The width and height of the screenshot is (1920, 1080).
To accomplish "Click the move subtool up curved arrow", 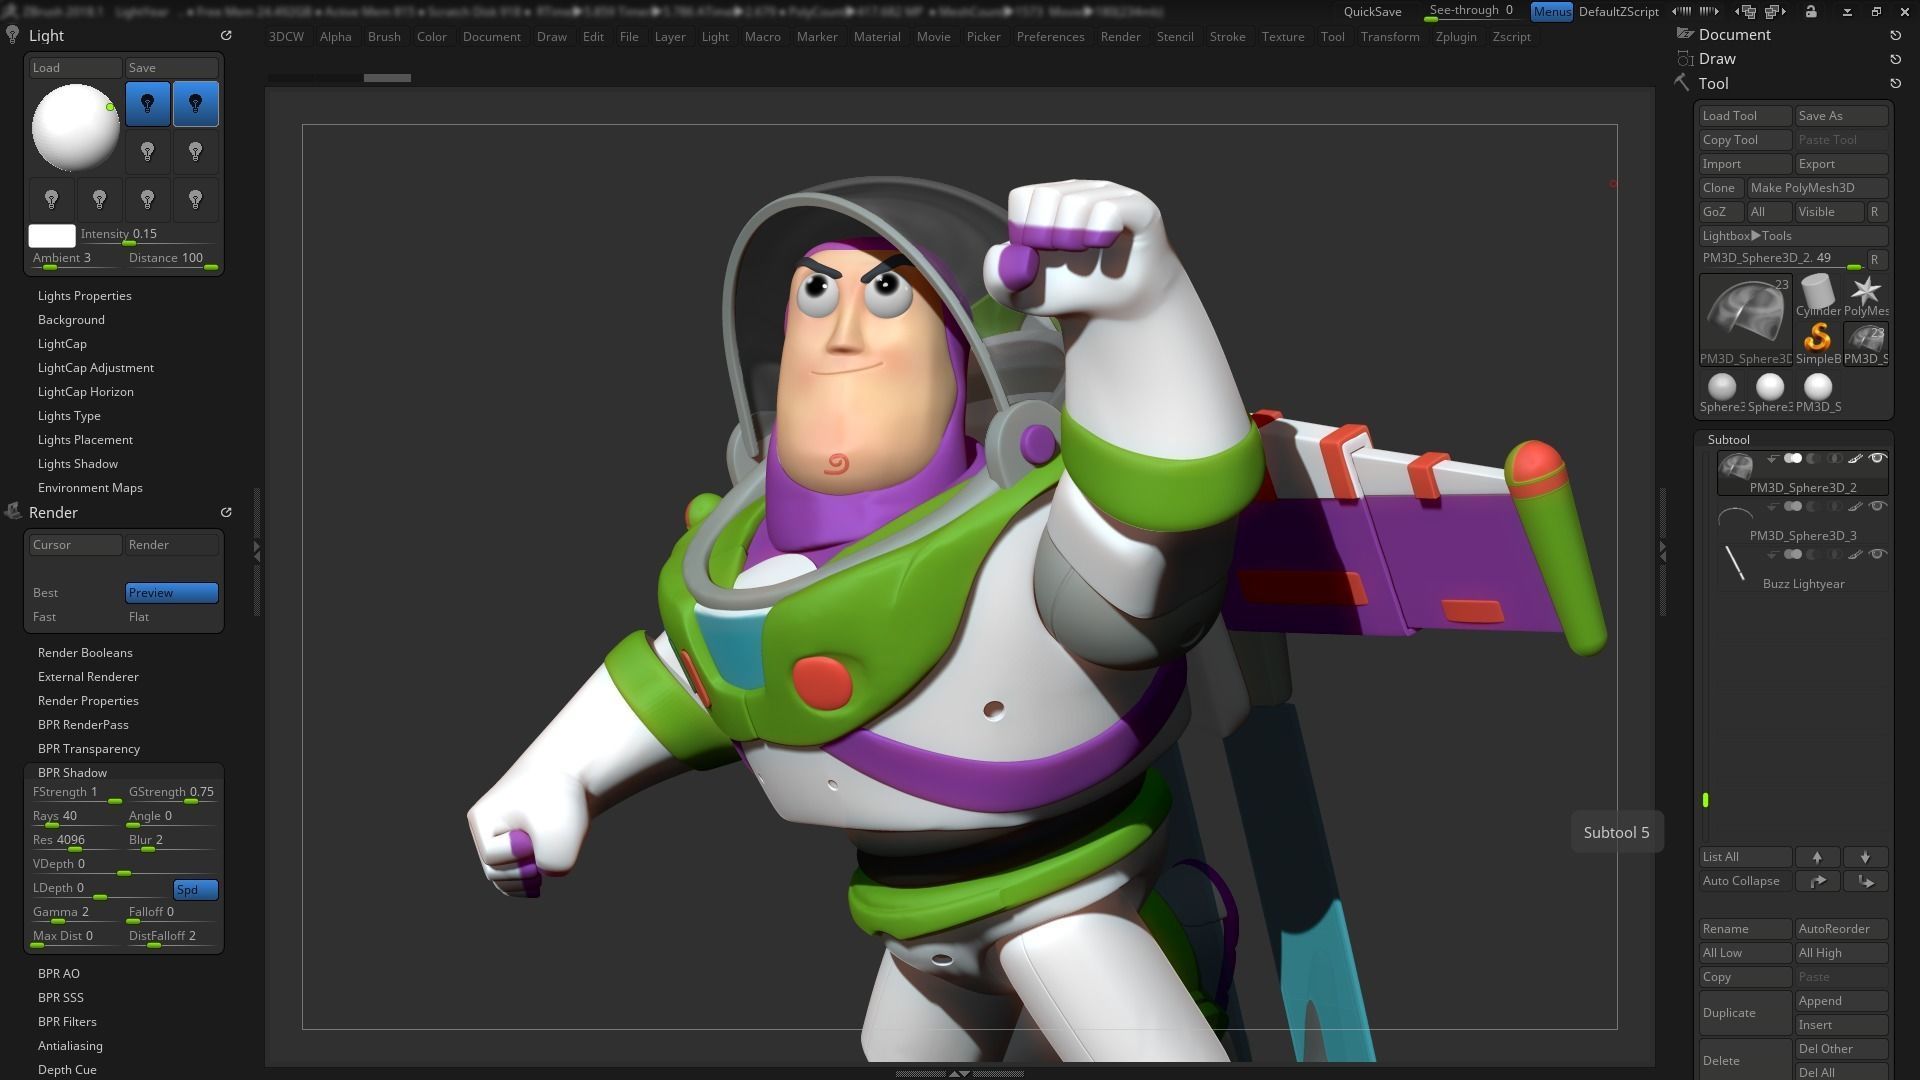I will tap(1817, 881).
